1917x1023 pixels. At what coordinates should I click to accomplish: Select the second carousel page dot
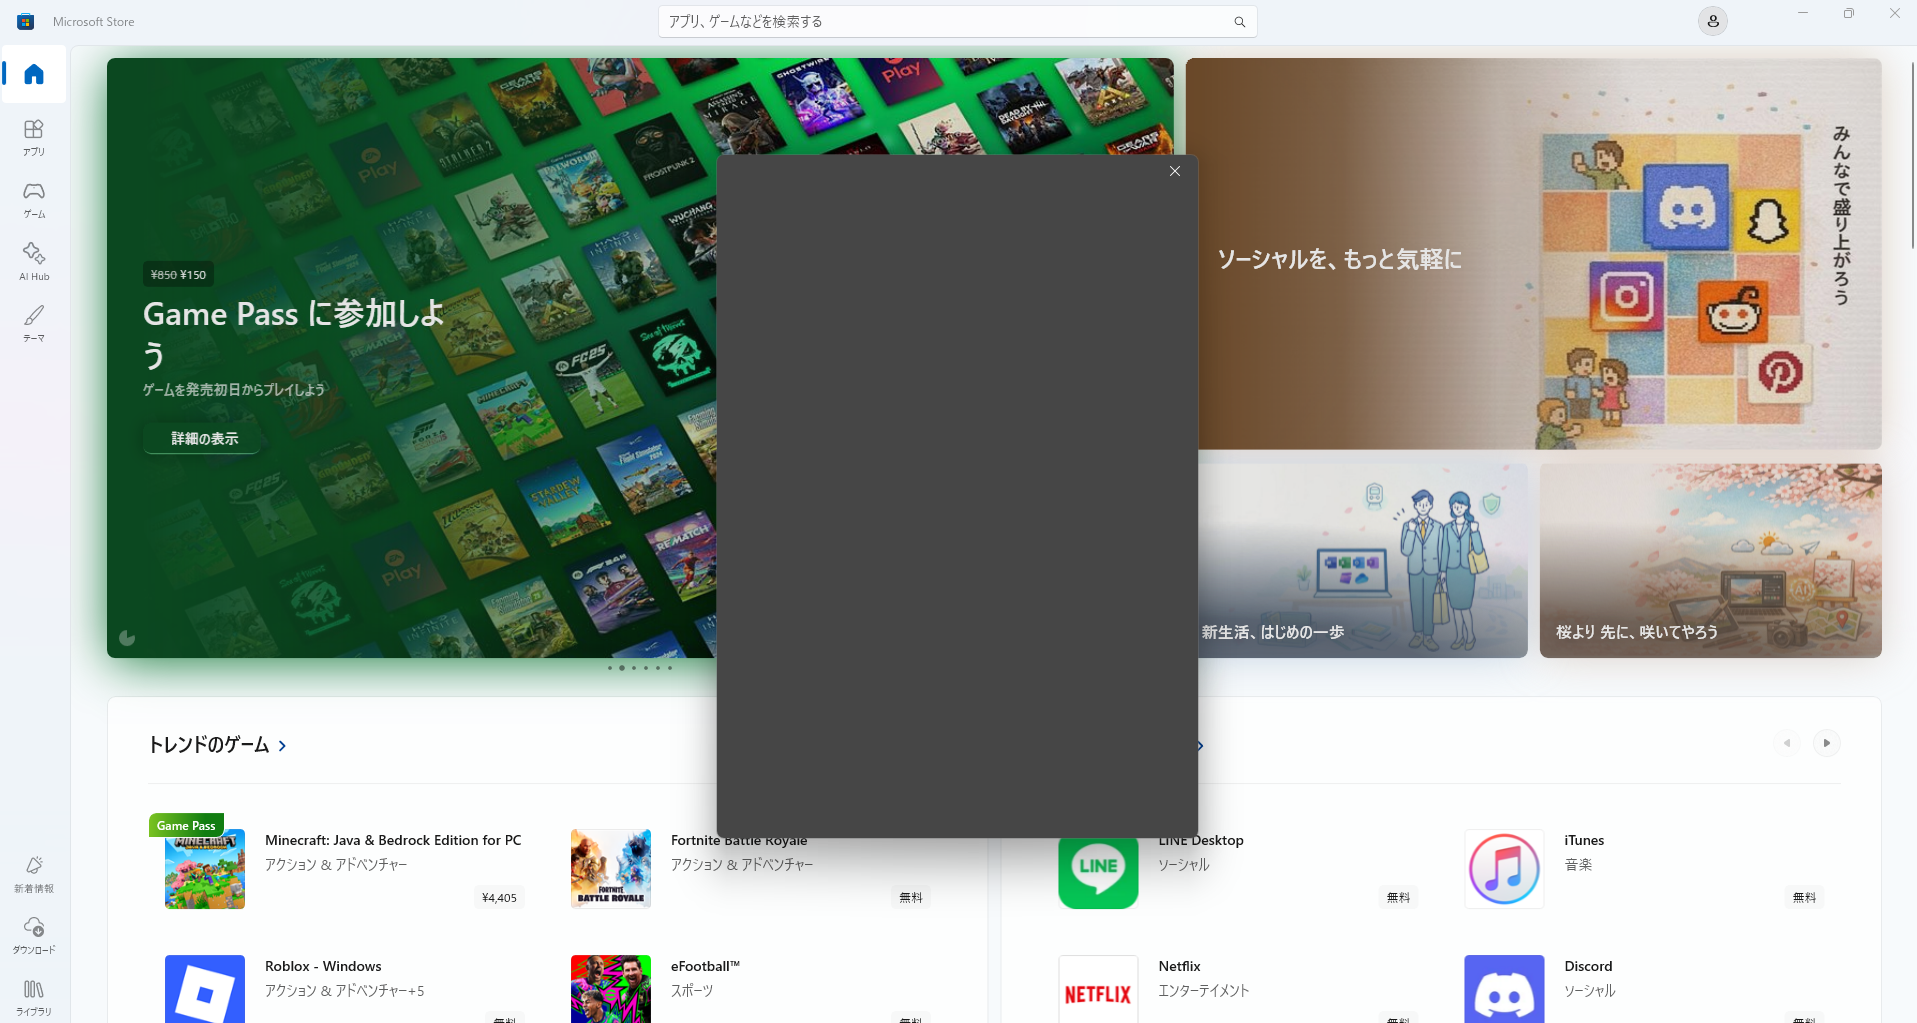click(621, 668)
